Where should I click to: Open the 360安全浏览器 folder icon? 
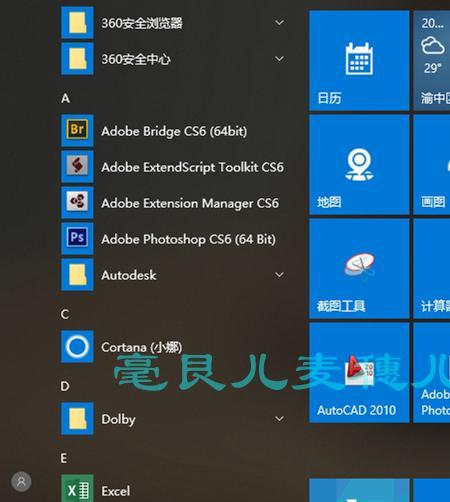click(77, 23)
